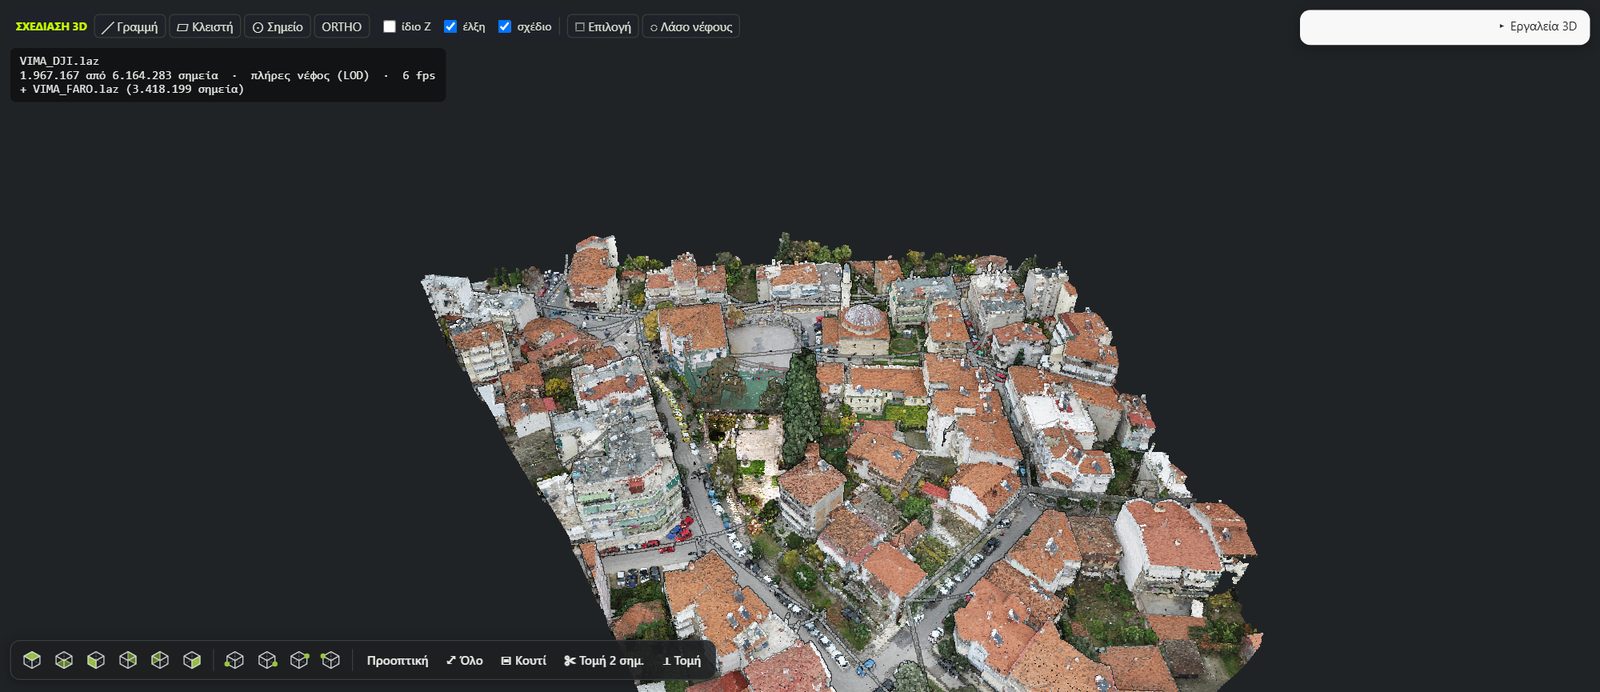This screenshot has width=1600, height=692.
Task: Activate the Σημείο point tool
Action: [x=277, y=27]
